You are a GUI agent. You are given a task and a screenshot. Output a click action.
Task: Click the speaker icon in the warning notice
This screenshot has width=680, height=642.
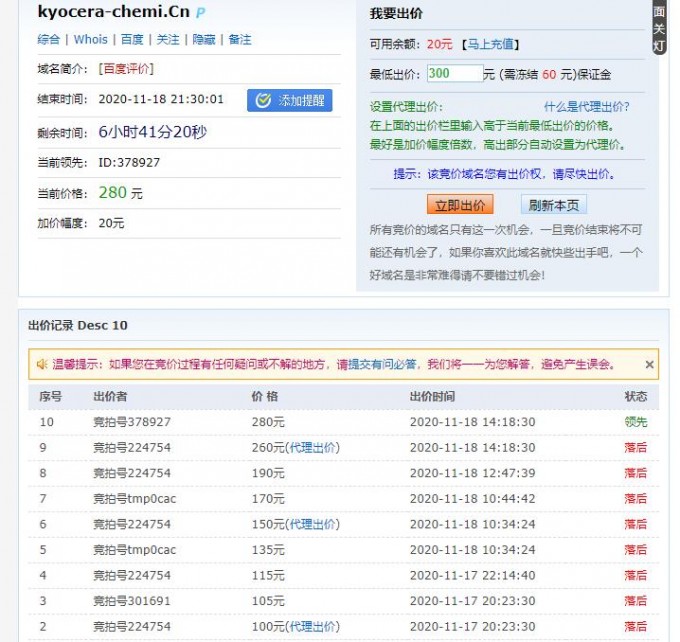[42, 364]
